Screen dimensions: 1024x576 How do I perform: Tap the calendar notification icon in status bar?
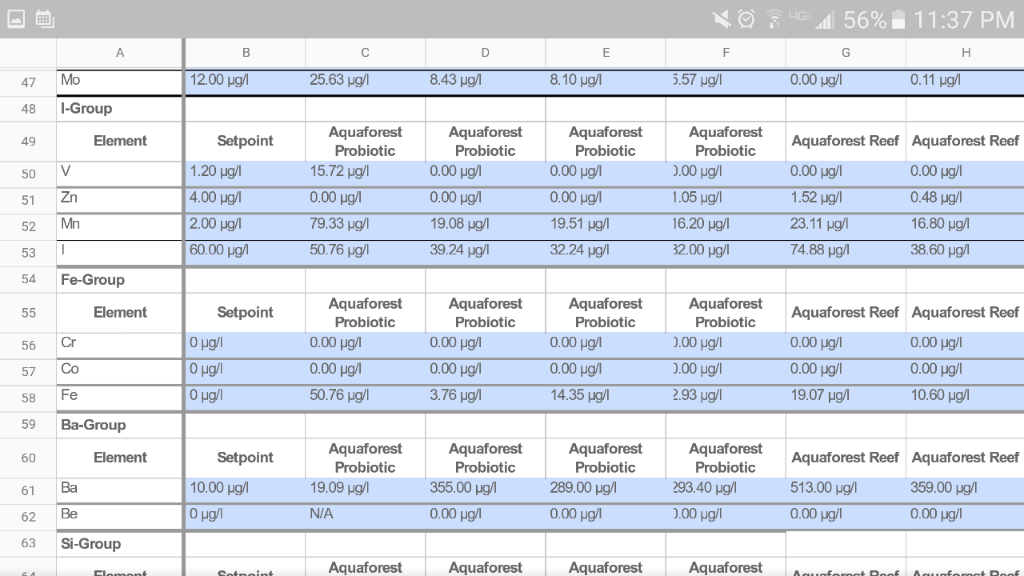[44, 19]
